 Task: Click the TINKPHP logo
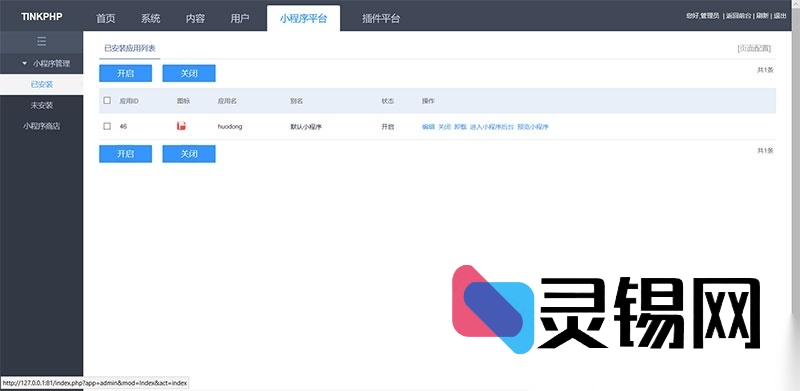pos(42,17)
